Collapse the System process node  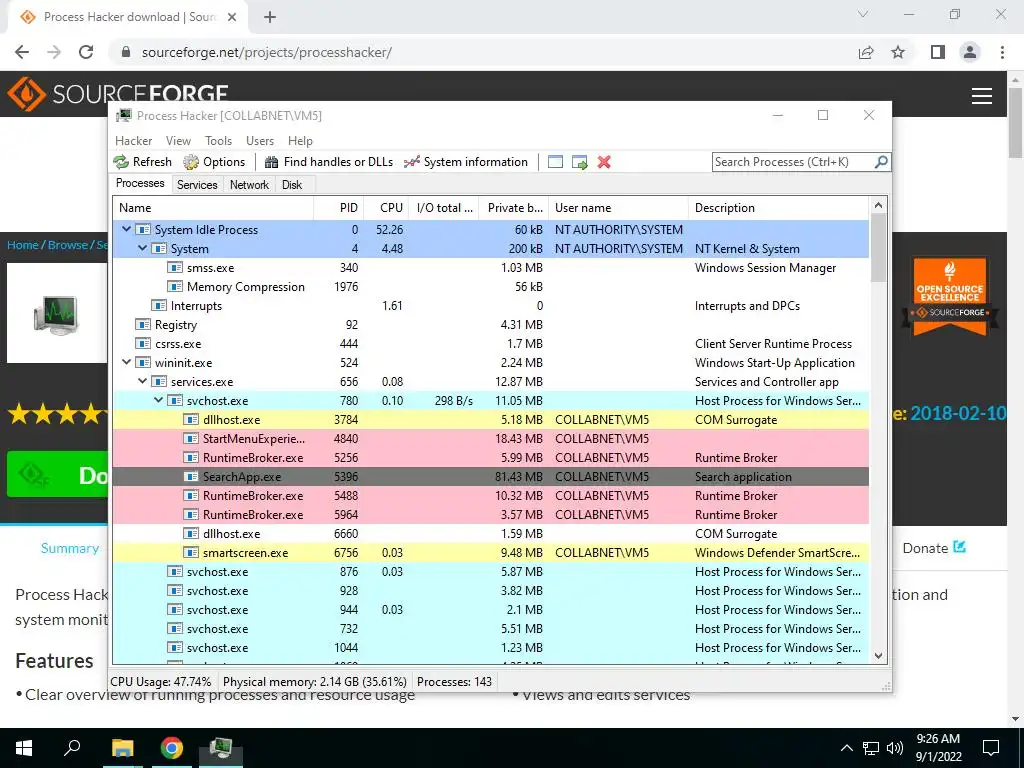(x=142, y=248)
